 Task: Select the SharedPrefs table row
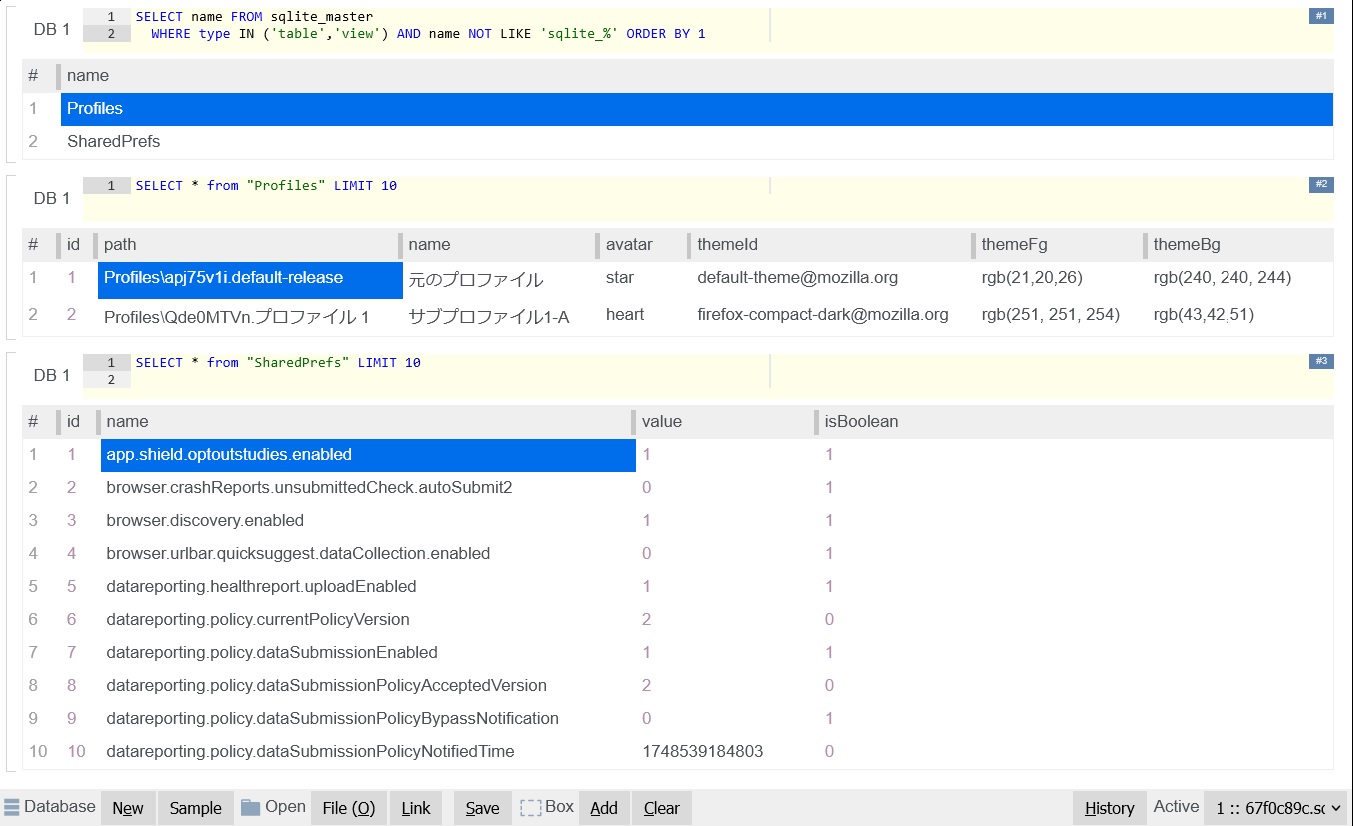(x=113, y=142)
